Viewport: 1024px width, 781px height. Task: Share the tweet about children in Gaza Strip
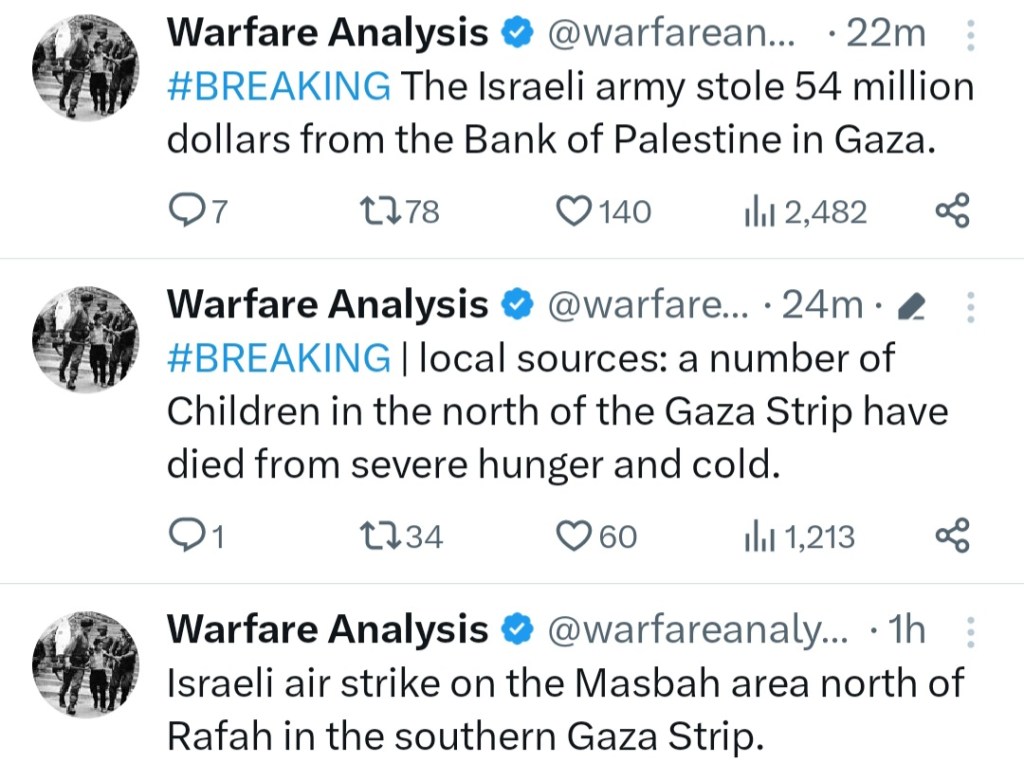coord(951,537)
